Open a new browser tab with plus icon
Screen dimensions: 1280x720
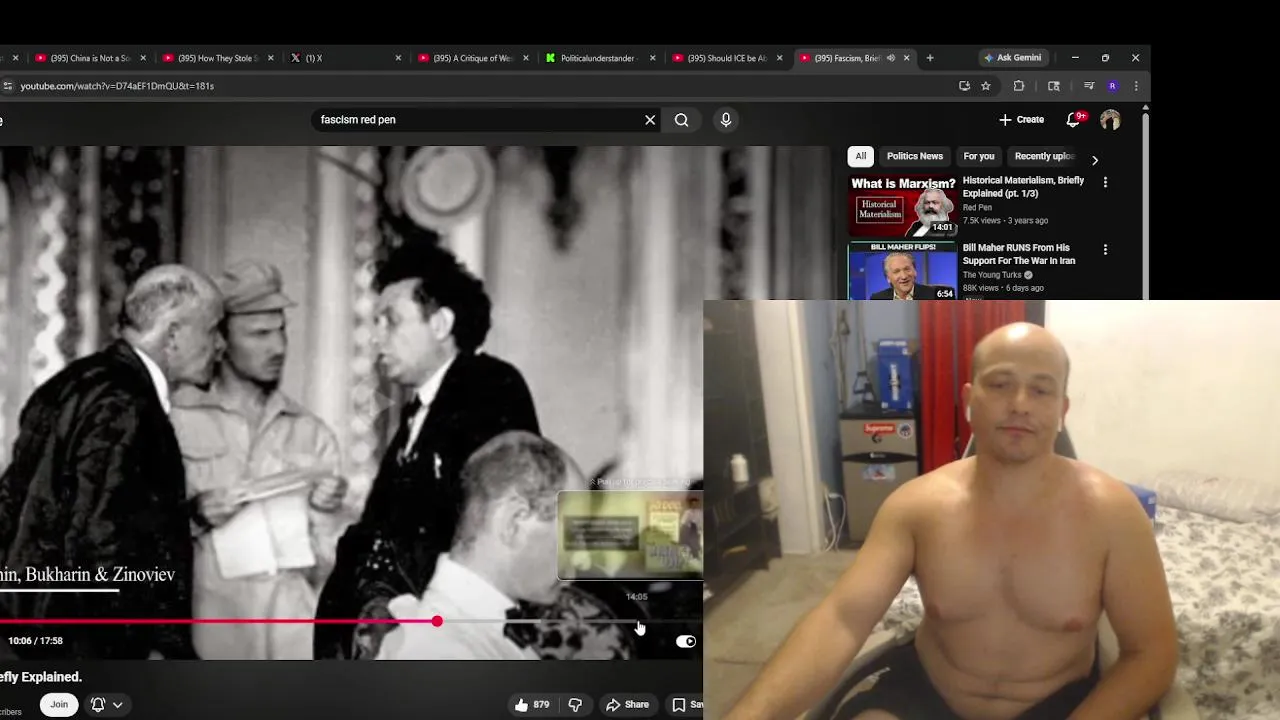coord(930,58)
